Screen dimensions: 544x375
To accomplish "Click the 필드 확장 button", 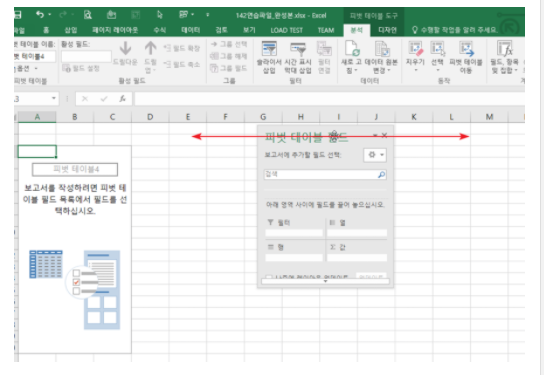I will coord(182,48).
